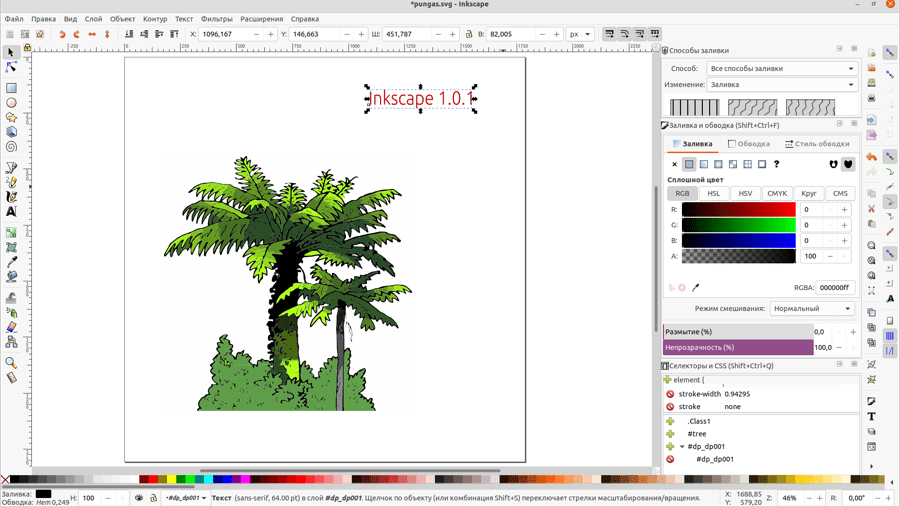The height and width of the screenshot is (506, 900).
Task: Switch color mode to HSL
Action: (x=713, y=194)
